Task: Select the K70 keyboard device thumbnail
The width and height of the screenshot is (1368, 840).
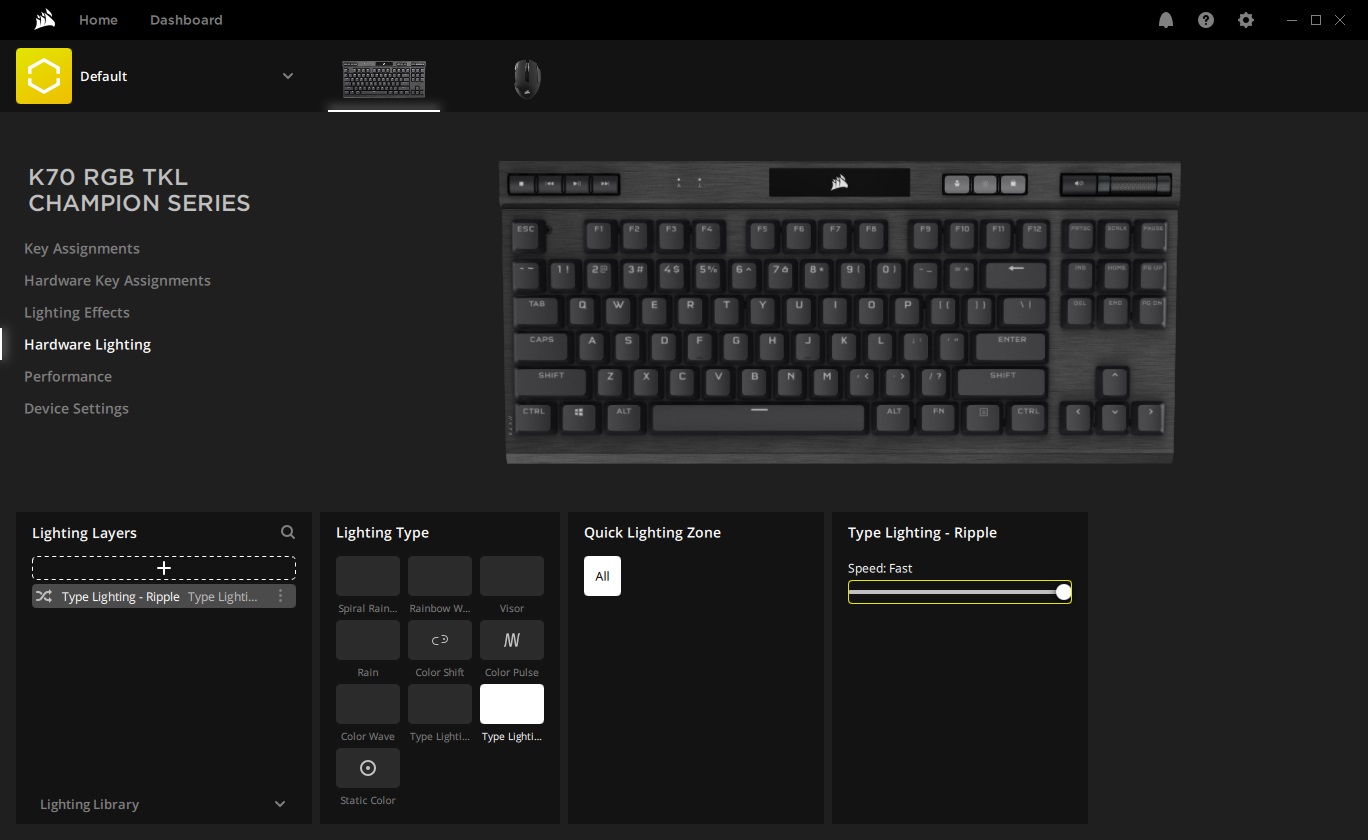Action: (x=384, y=79)
